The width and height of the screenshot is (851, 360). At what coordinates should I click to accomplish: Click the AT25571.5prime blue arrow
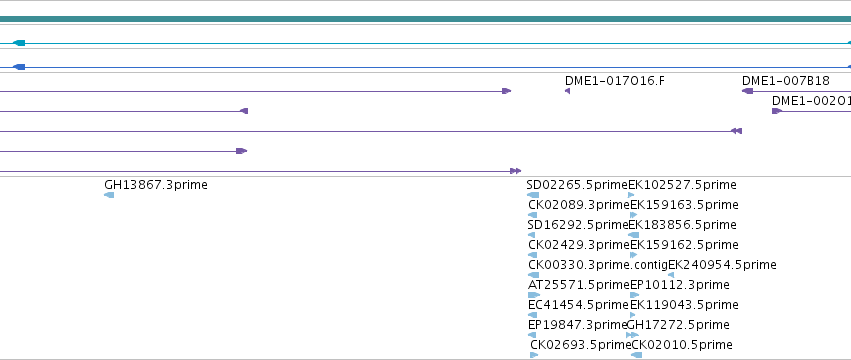tap(534, 295)
